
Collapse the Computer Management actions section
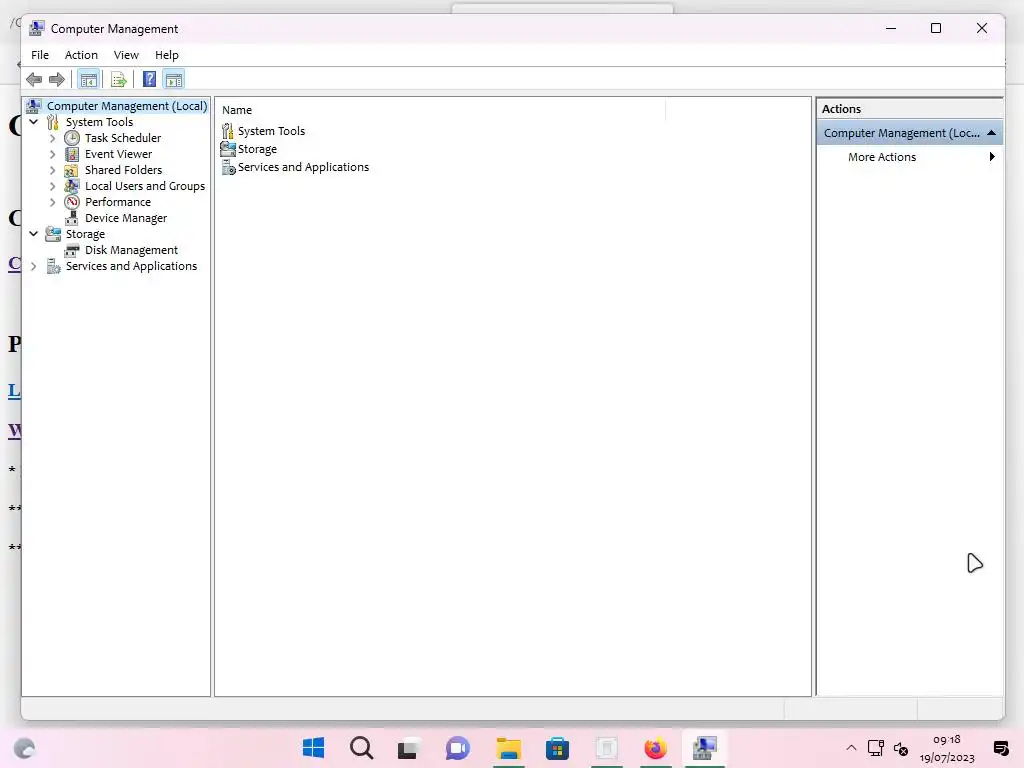[x=991, y=133]
